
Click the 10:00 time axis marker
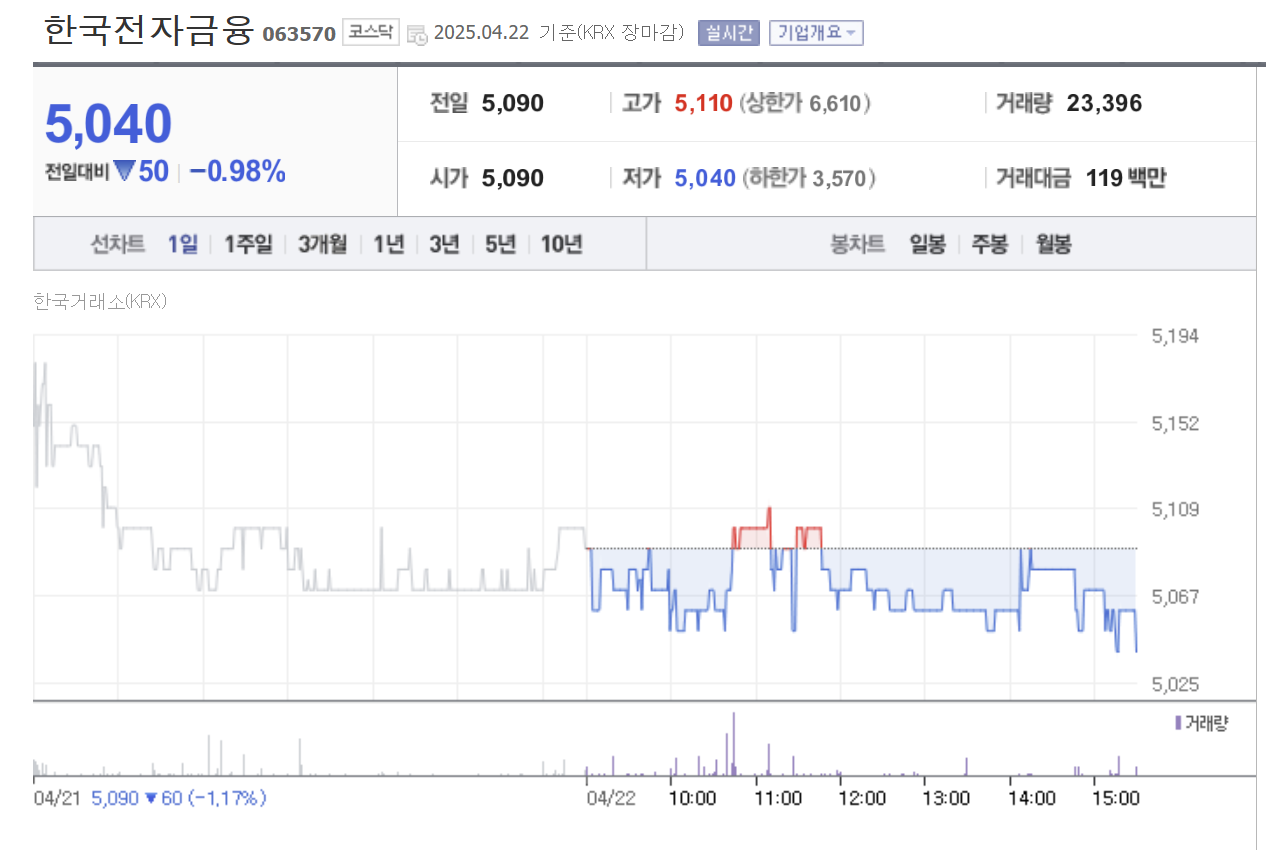click(x=692, y=798)
